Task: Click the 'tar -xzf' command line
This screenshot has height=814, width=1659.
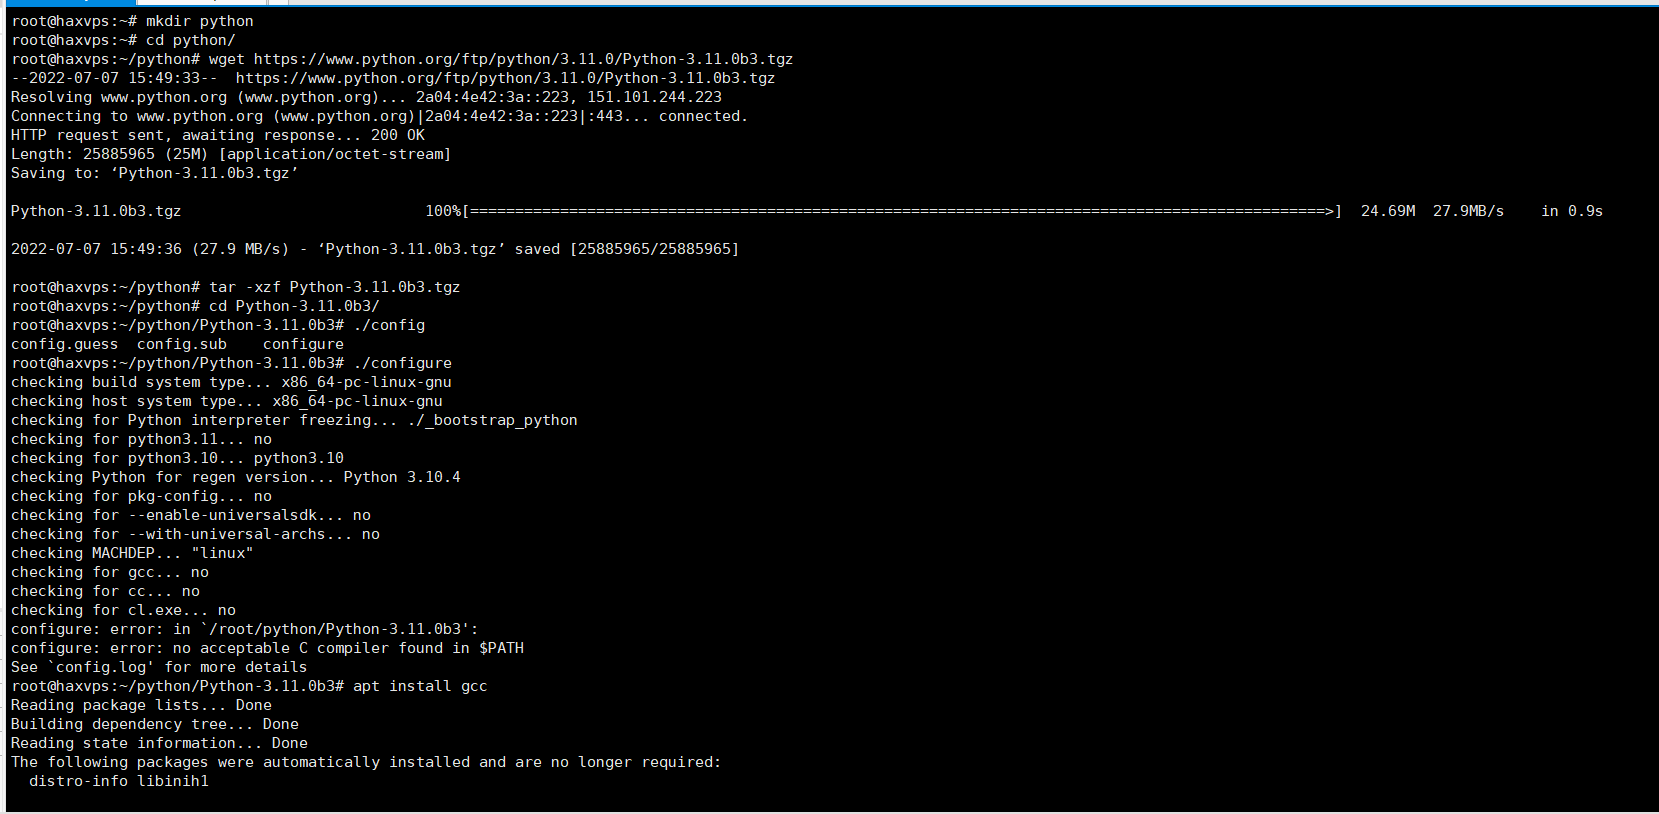Action: click(334, 287)
